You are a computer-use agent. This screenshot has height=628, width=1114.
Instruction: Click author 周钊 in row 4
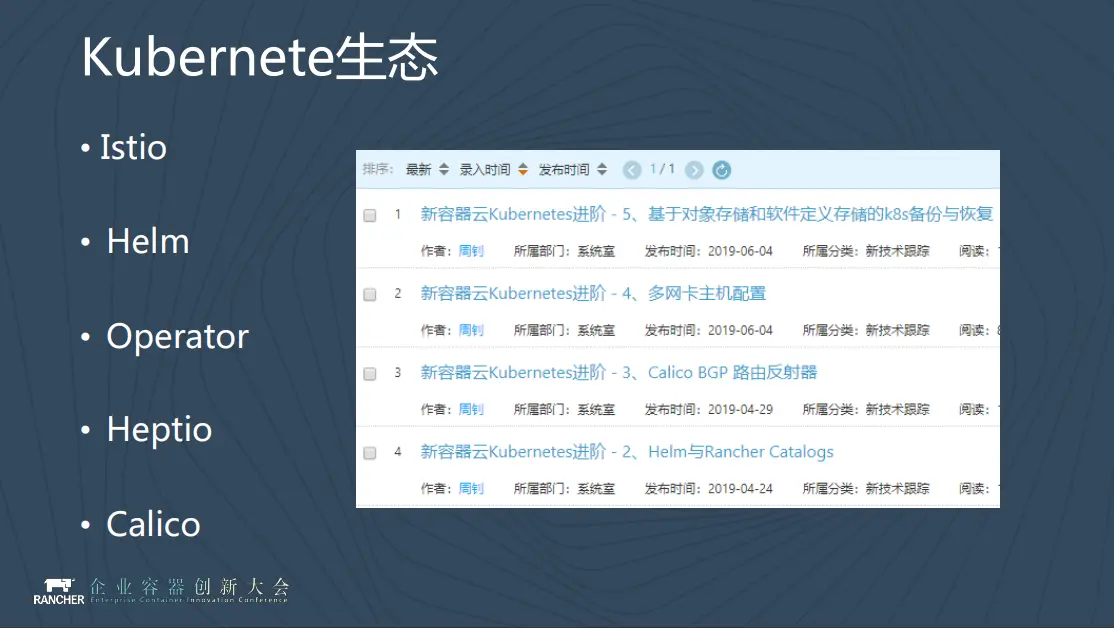[x=471, y=489]
